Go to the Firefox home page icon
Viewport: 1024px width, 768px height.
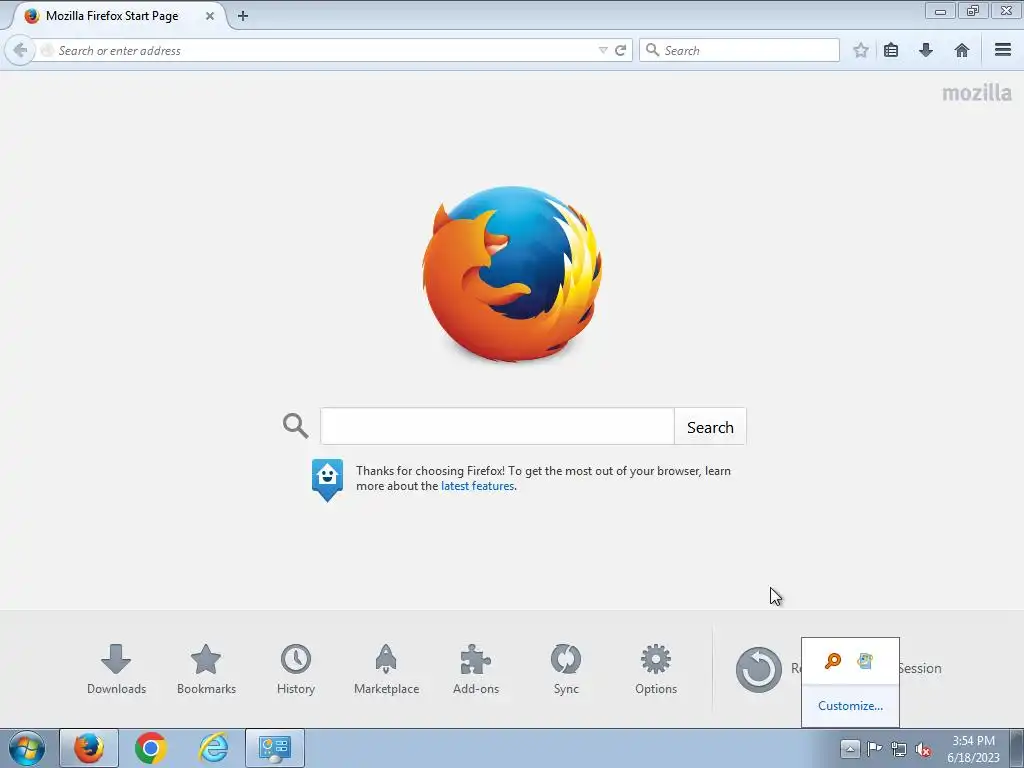[961, 50]
